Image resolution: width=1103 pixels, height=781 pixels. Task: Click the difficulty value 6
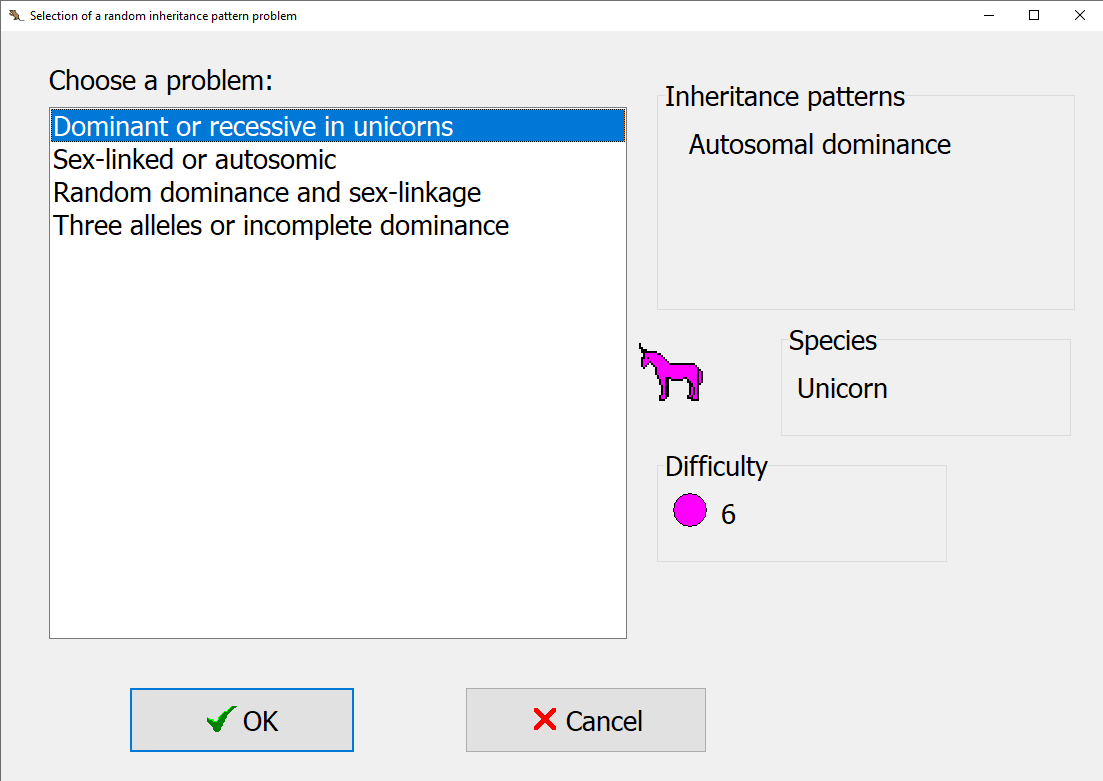[x=728, y=514]
